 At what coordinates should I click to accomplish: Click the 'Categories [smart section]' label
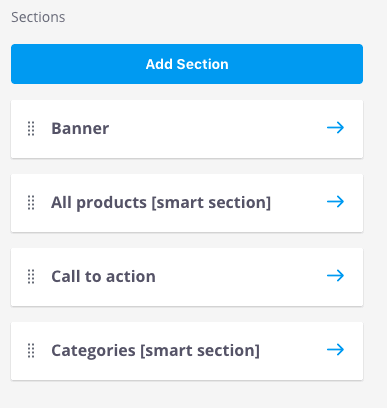155,351
